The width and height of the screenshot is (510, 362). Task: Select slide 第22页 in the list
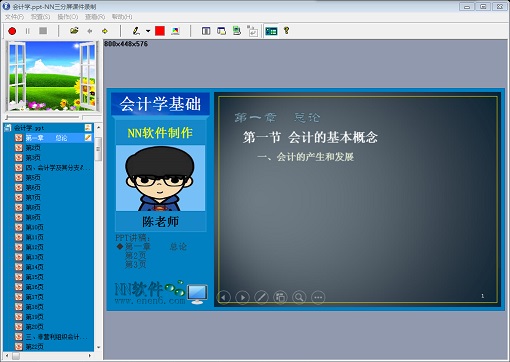click(x=35, y=347)
